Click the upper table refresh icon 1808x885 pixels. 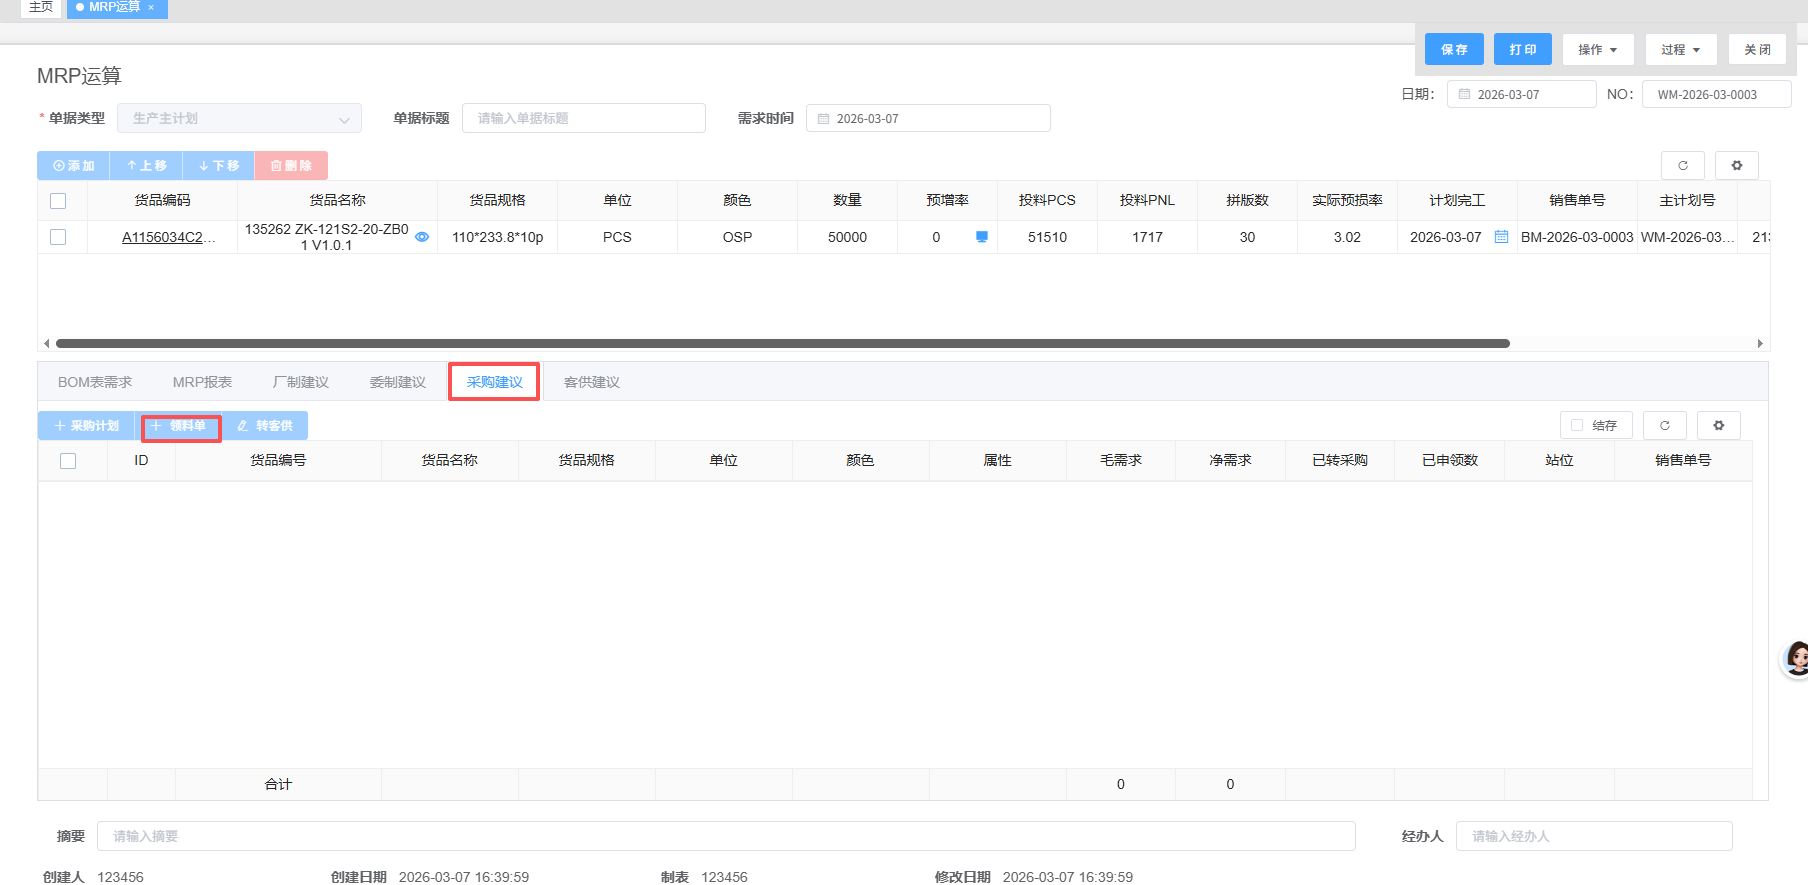[x=1683, y=166]
